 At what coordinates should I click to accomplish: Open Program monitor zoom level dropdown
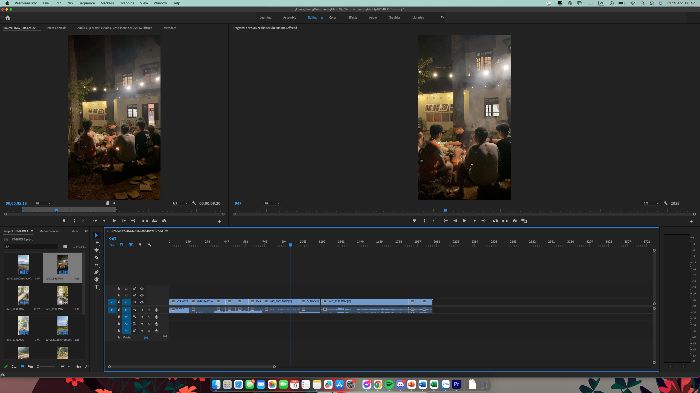point(271,203)
